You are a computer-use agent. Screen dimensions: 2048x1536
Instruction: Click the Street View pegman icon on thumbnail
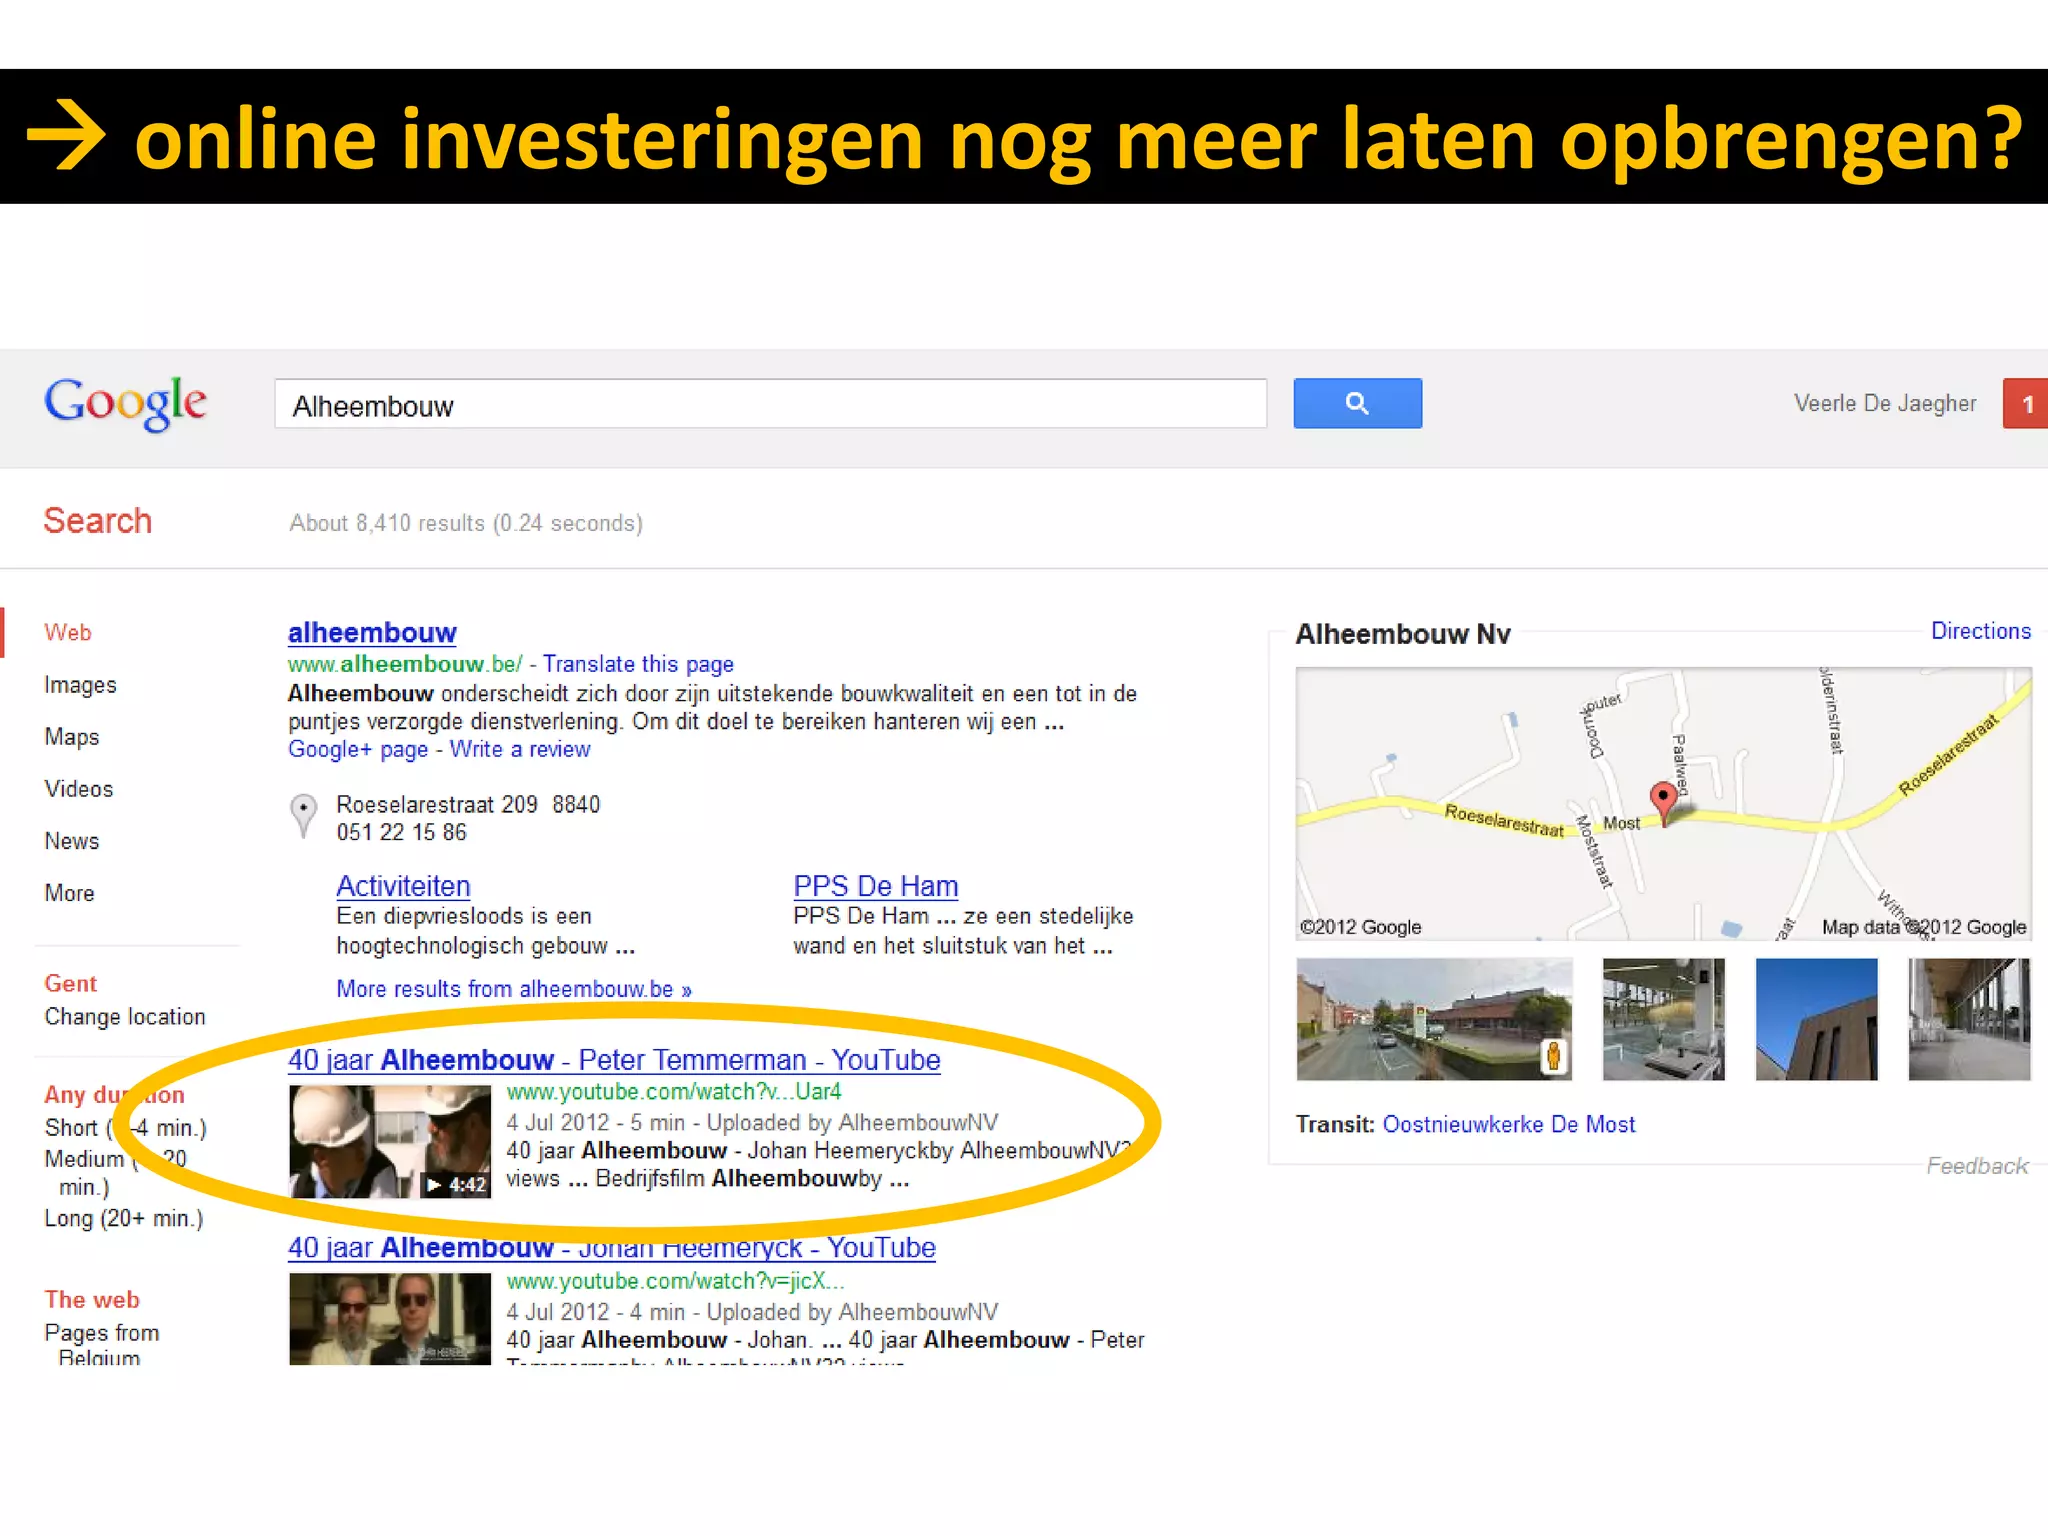(1553, 1055)
